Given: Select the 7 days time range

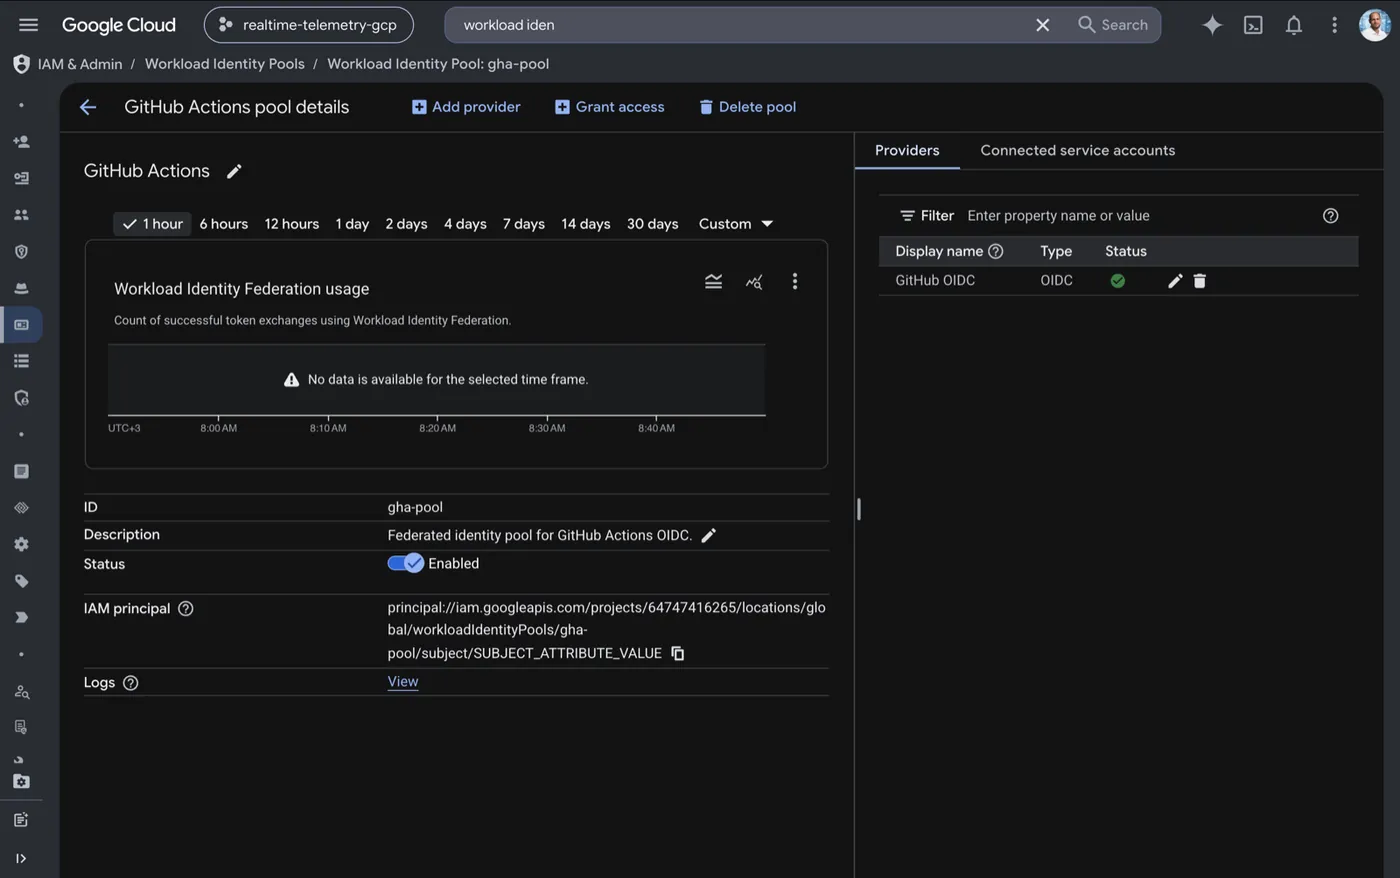Looking at the screenshot, I should coord(524,224).
